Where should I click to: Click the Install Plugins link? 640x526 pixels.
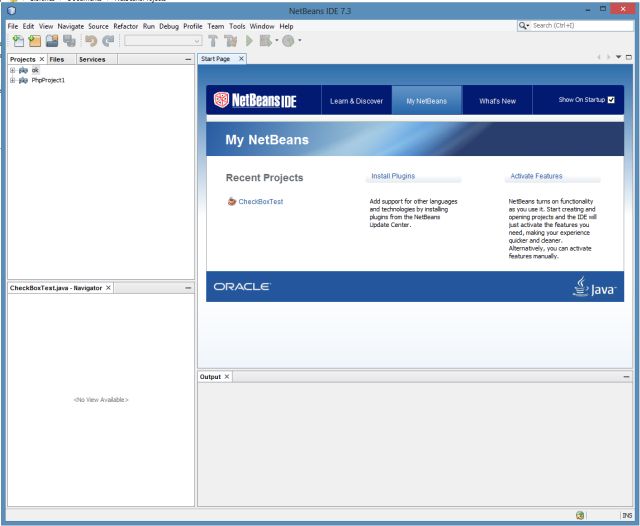393,176
